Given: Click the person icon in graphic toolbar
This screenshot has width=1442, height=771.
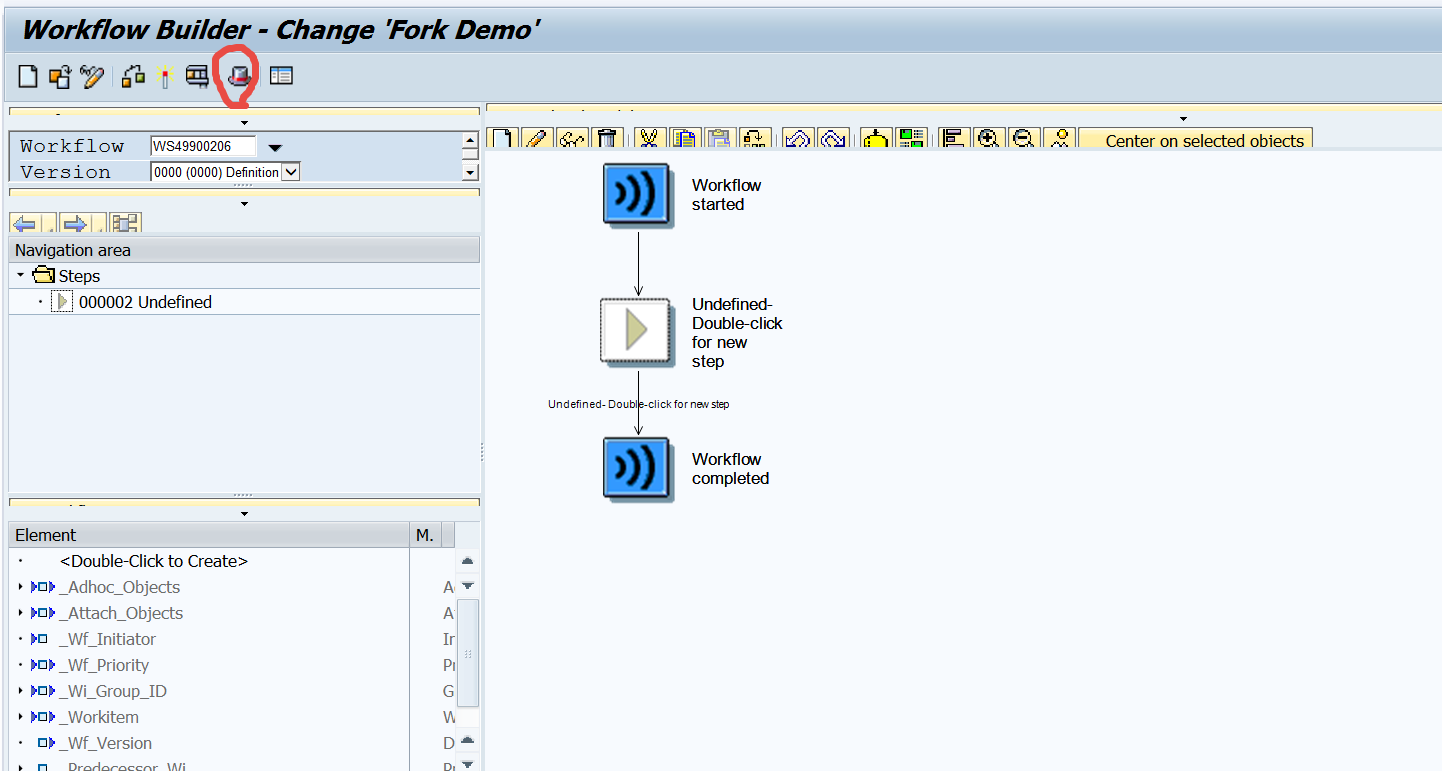Looking at the screenshot, I should (1058, 139).
